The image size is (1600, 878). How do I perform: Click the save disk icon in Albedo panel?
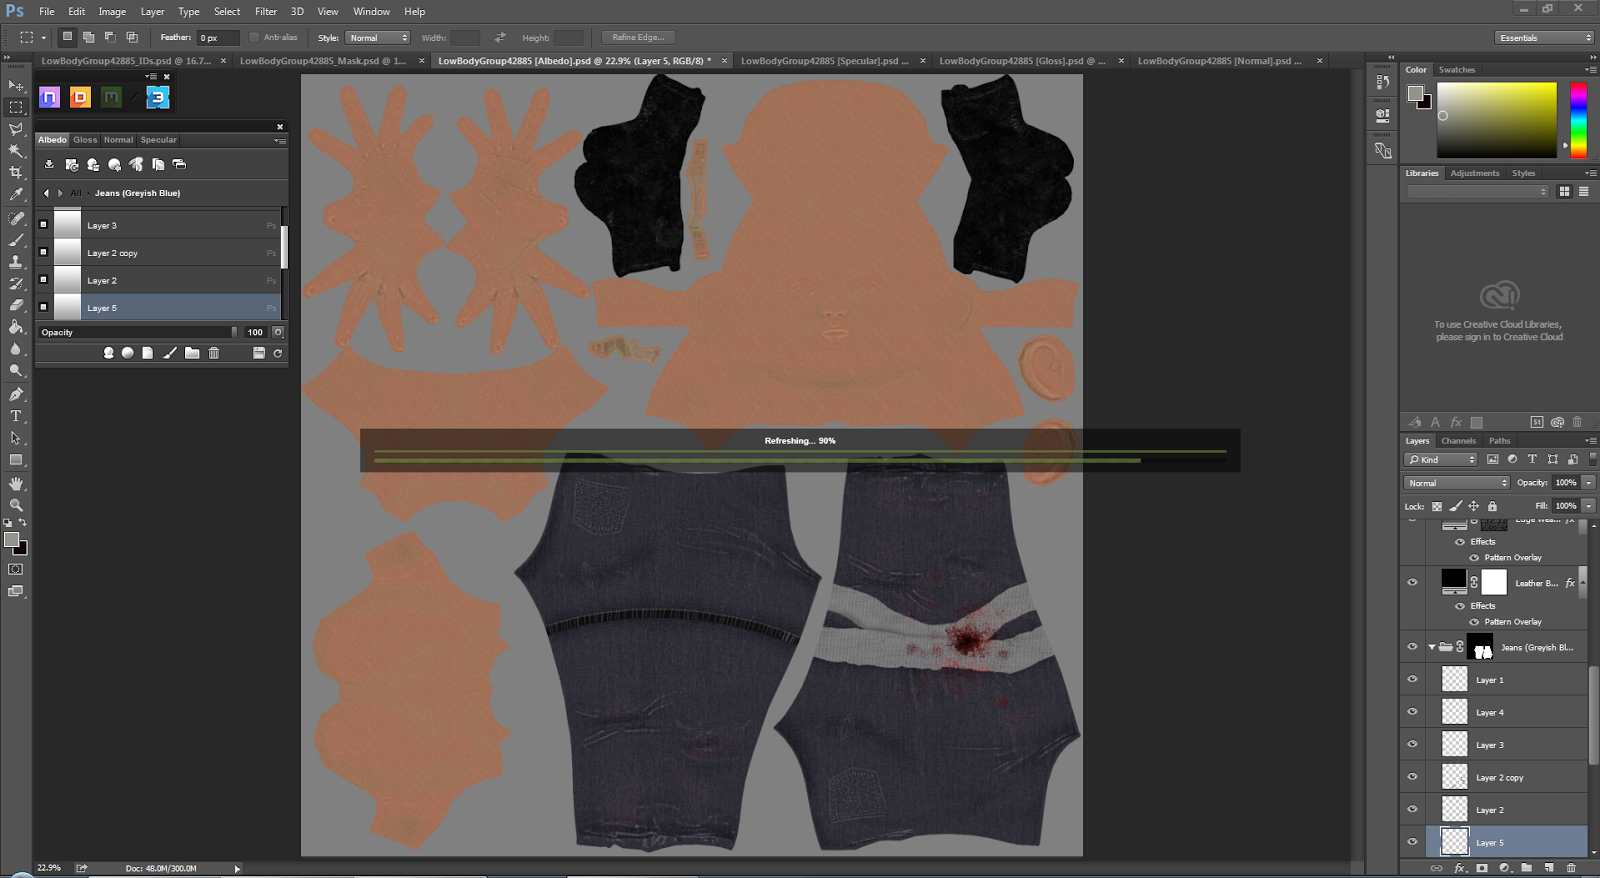point(259,353)
